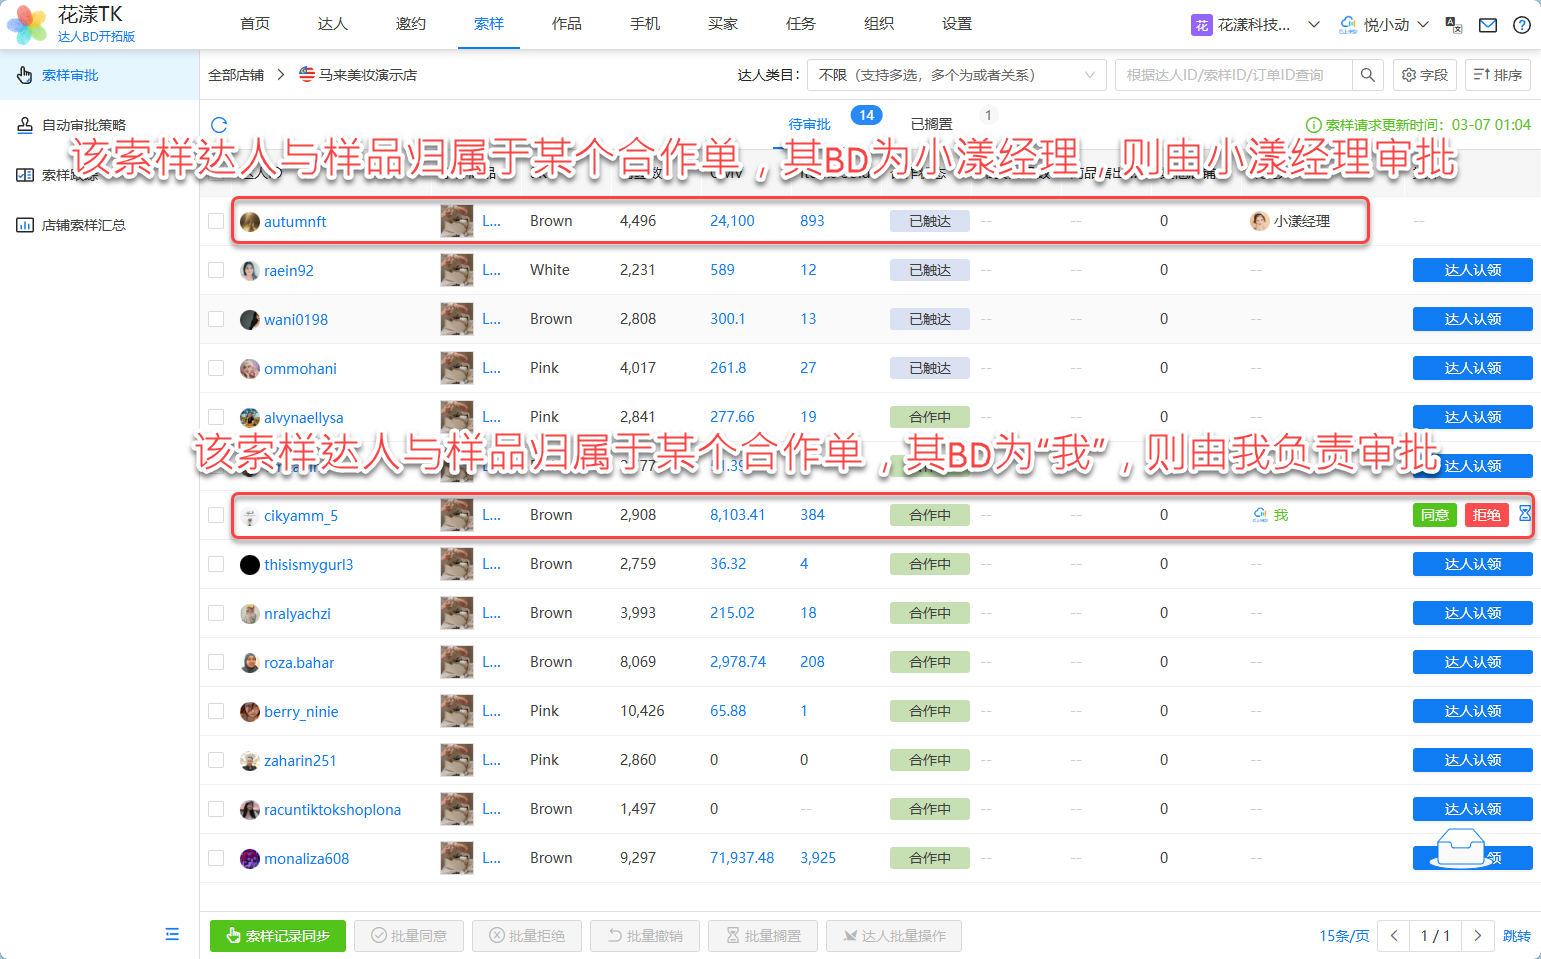
Task: Click the help question mark icon
Action: coord(1521,25)
